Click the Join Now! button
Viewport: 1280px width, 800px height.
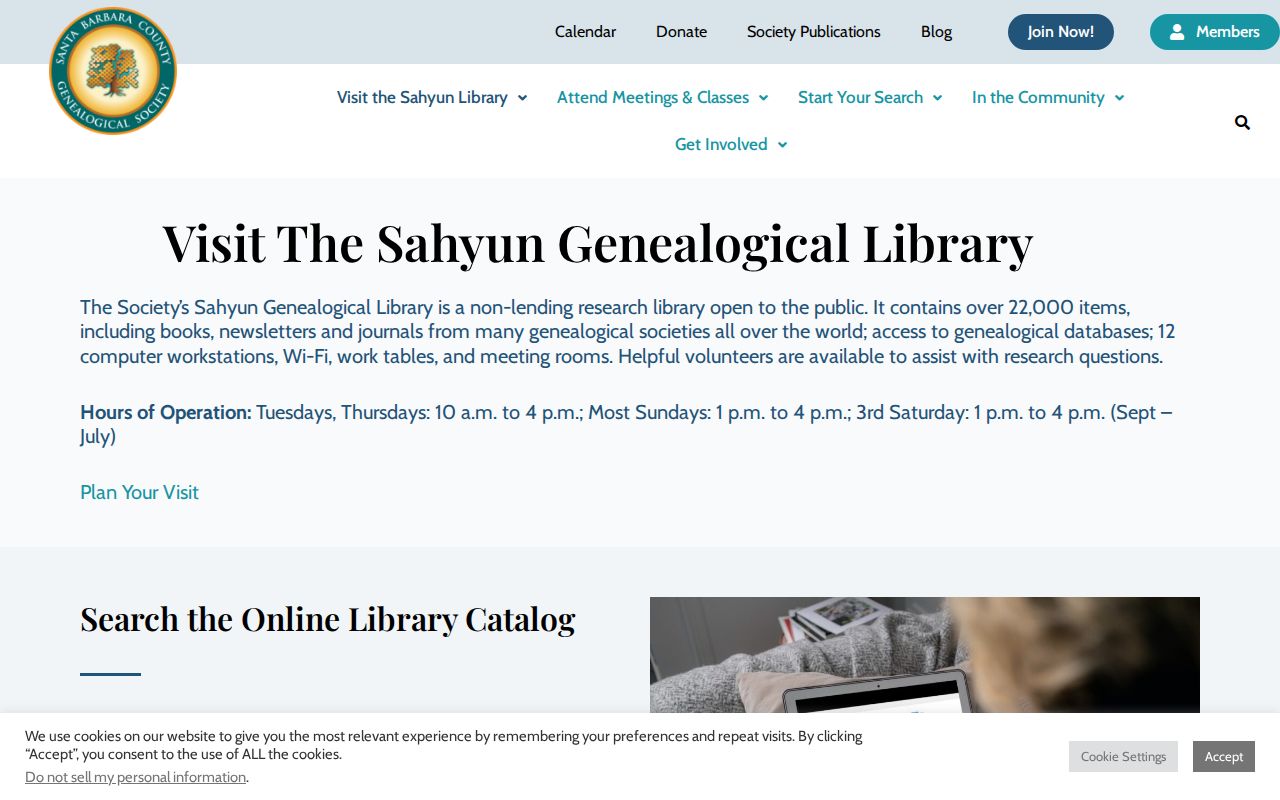[x=1061, y=32]
